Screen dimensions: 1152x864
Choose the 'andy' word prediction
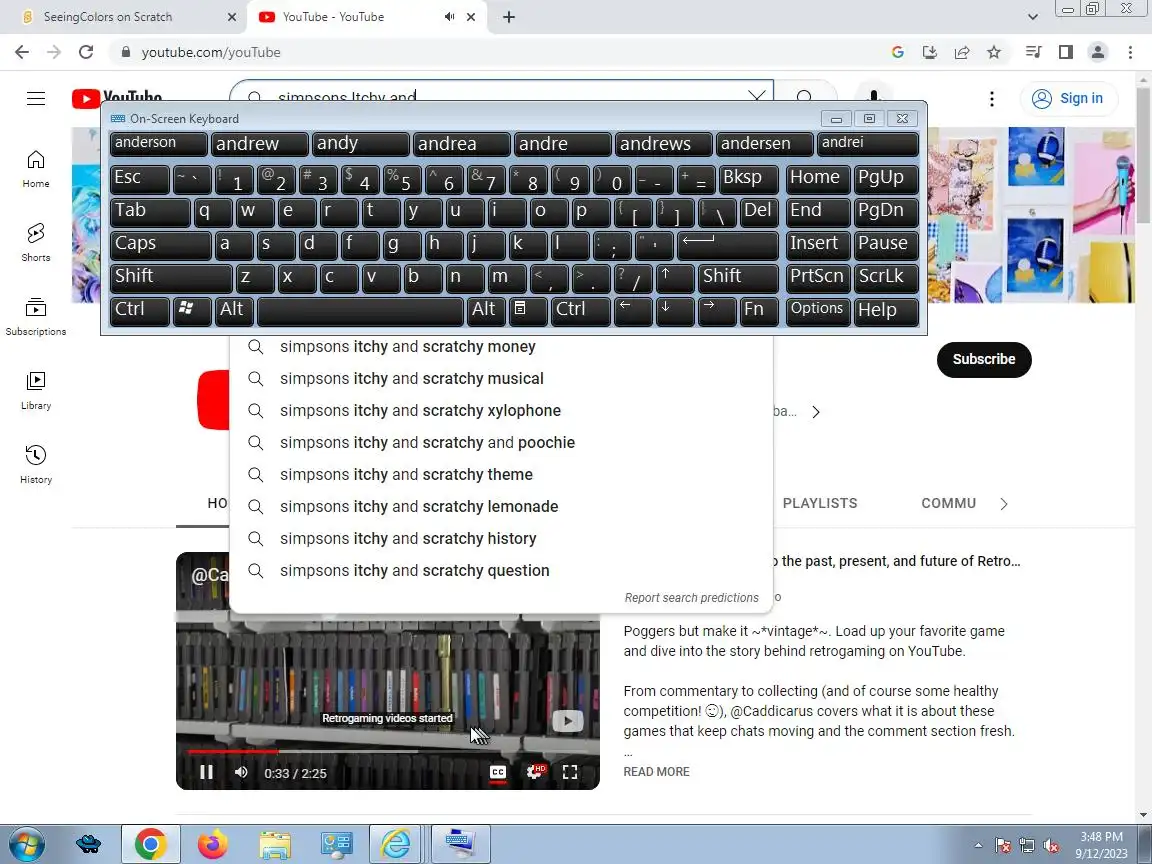(x=360, y=144)
